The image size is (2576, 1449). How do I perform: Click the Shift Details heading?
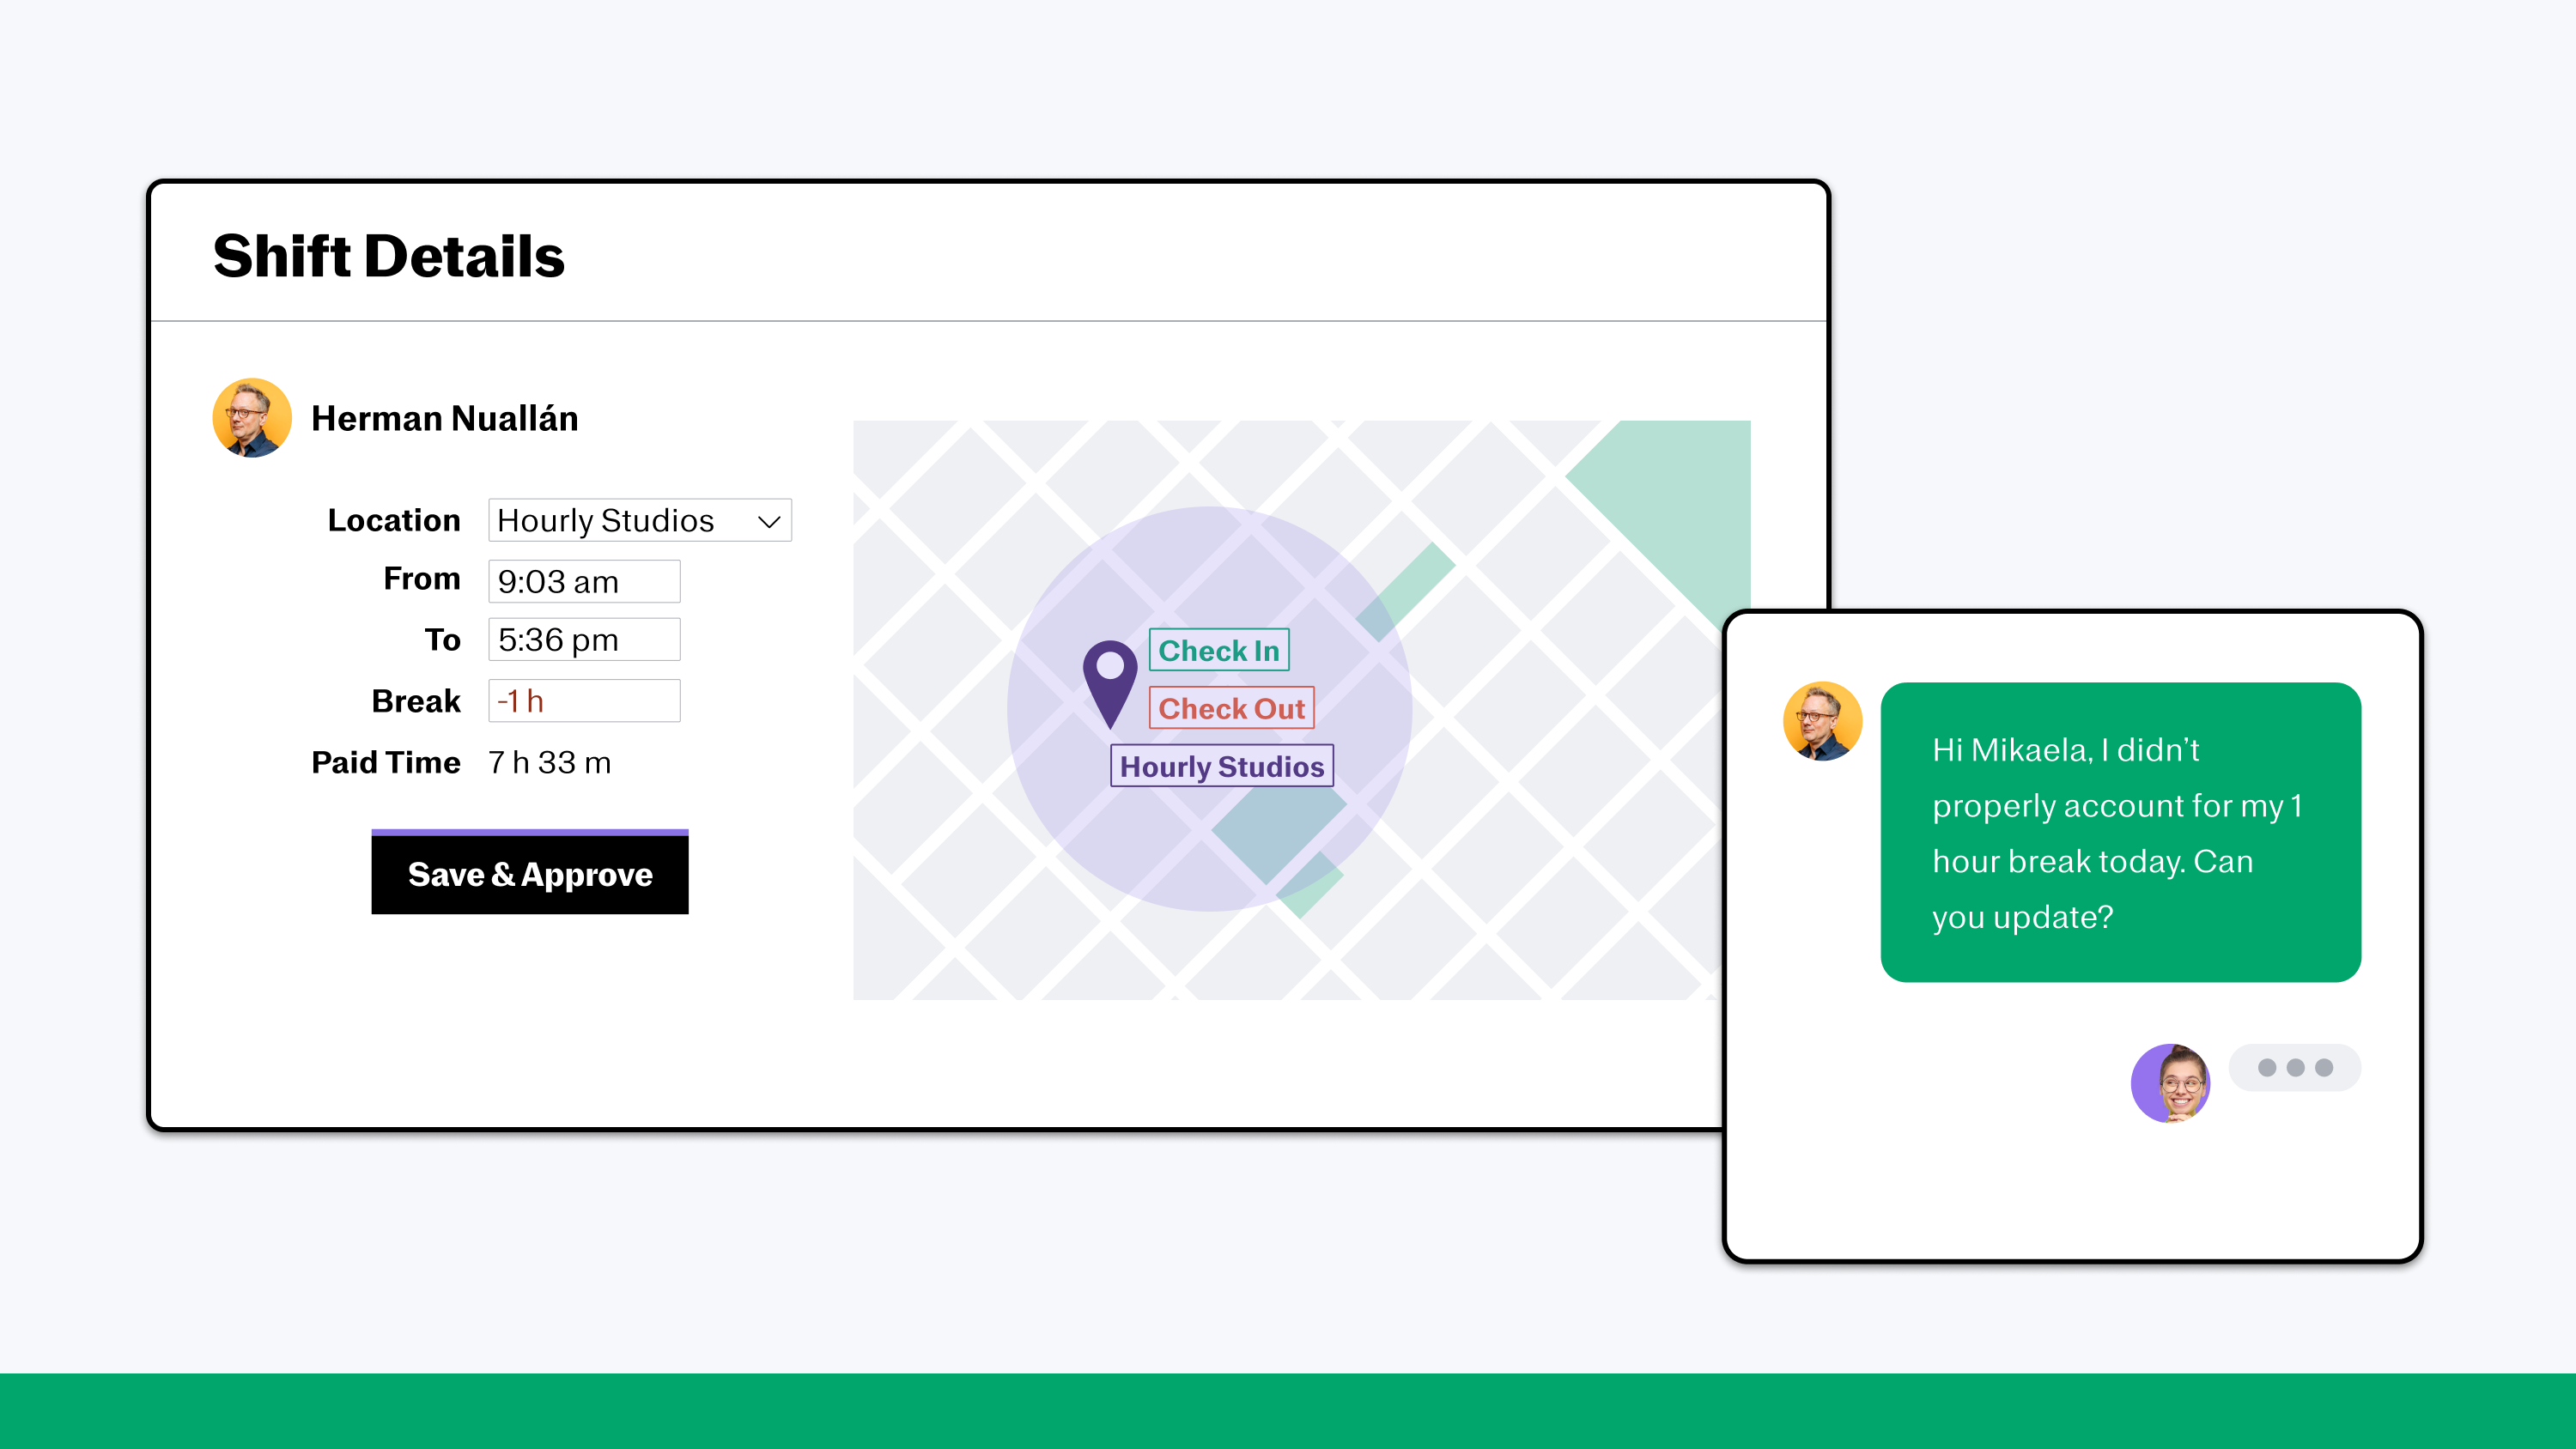click(x=388, y=256)
